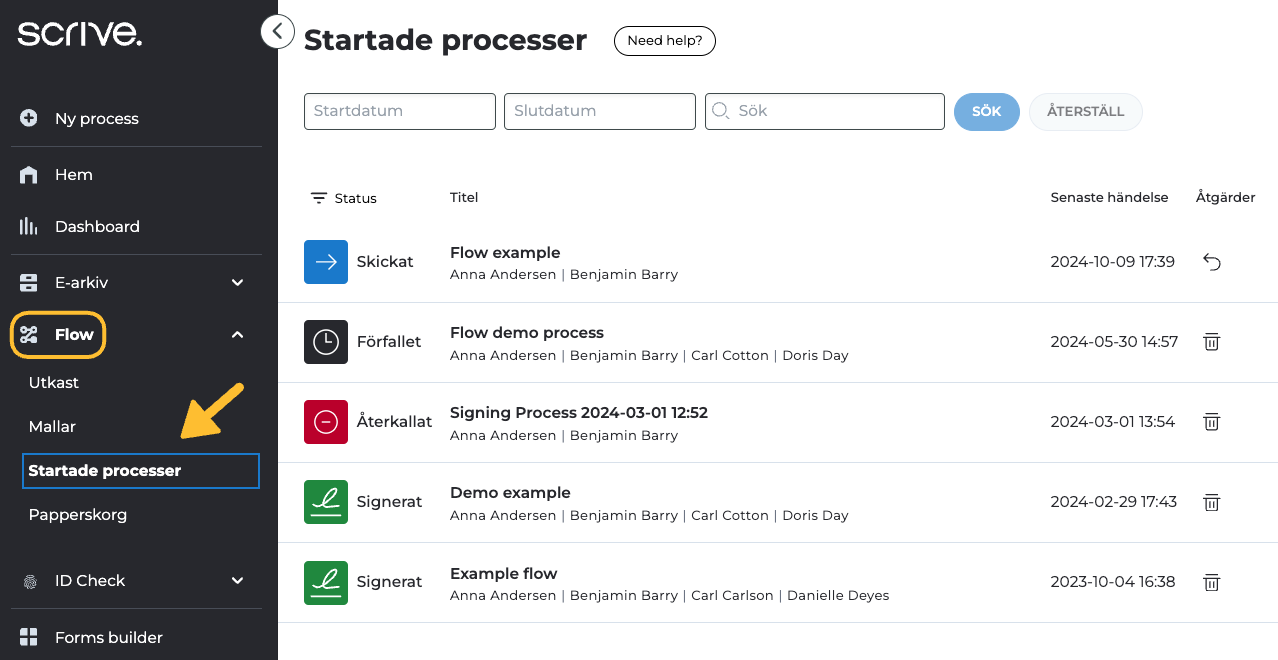Go to Dashboard in the sidebar
This screenshot has width=1278, height=660.
point(97,227)
